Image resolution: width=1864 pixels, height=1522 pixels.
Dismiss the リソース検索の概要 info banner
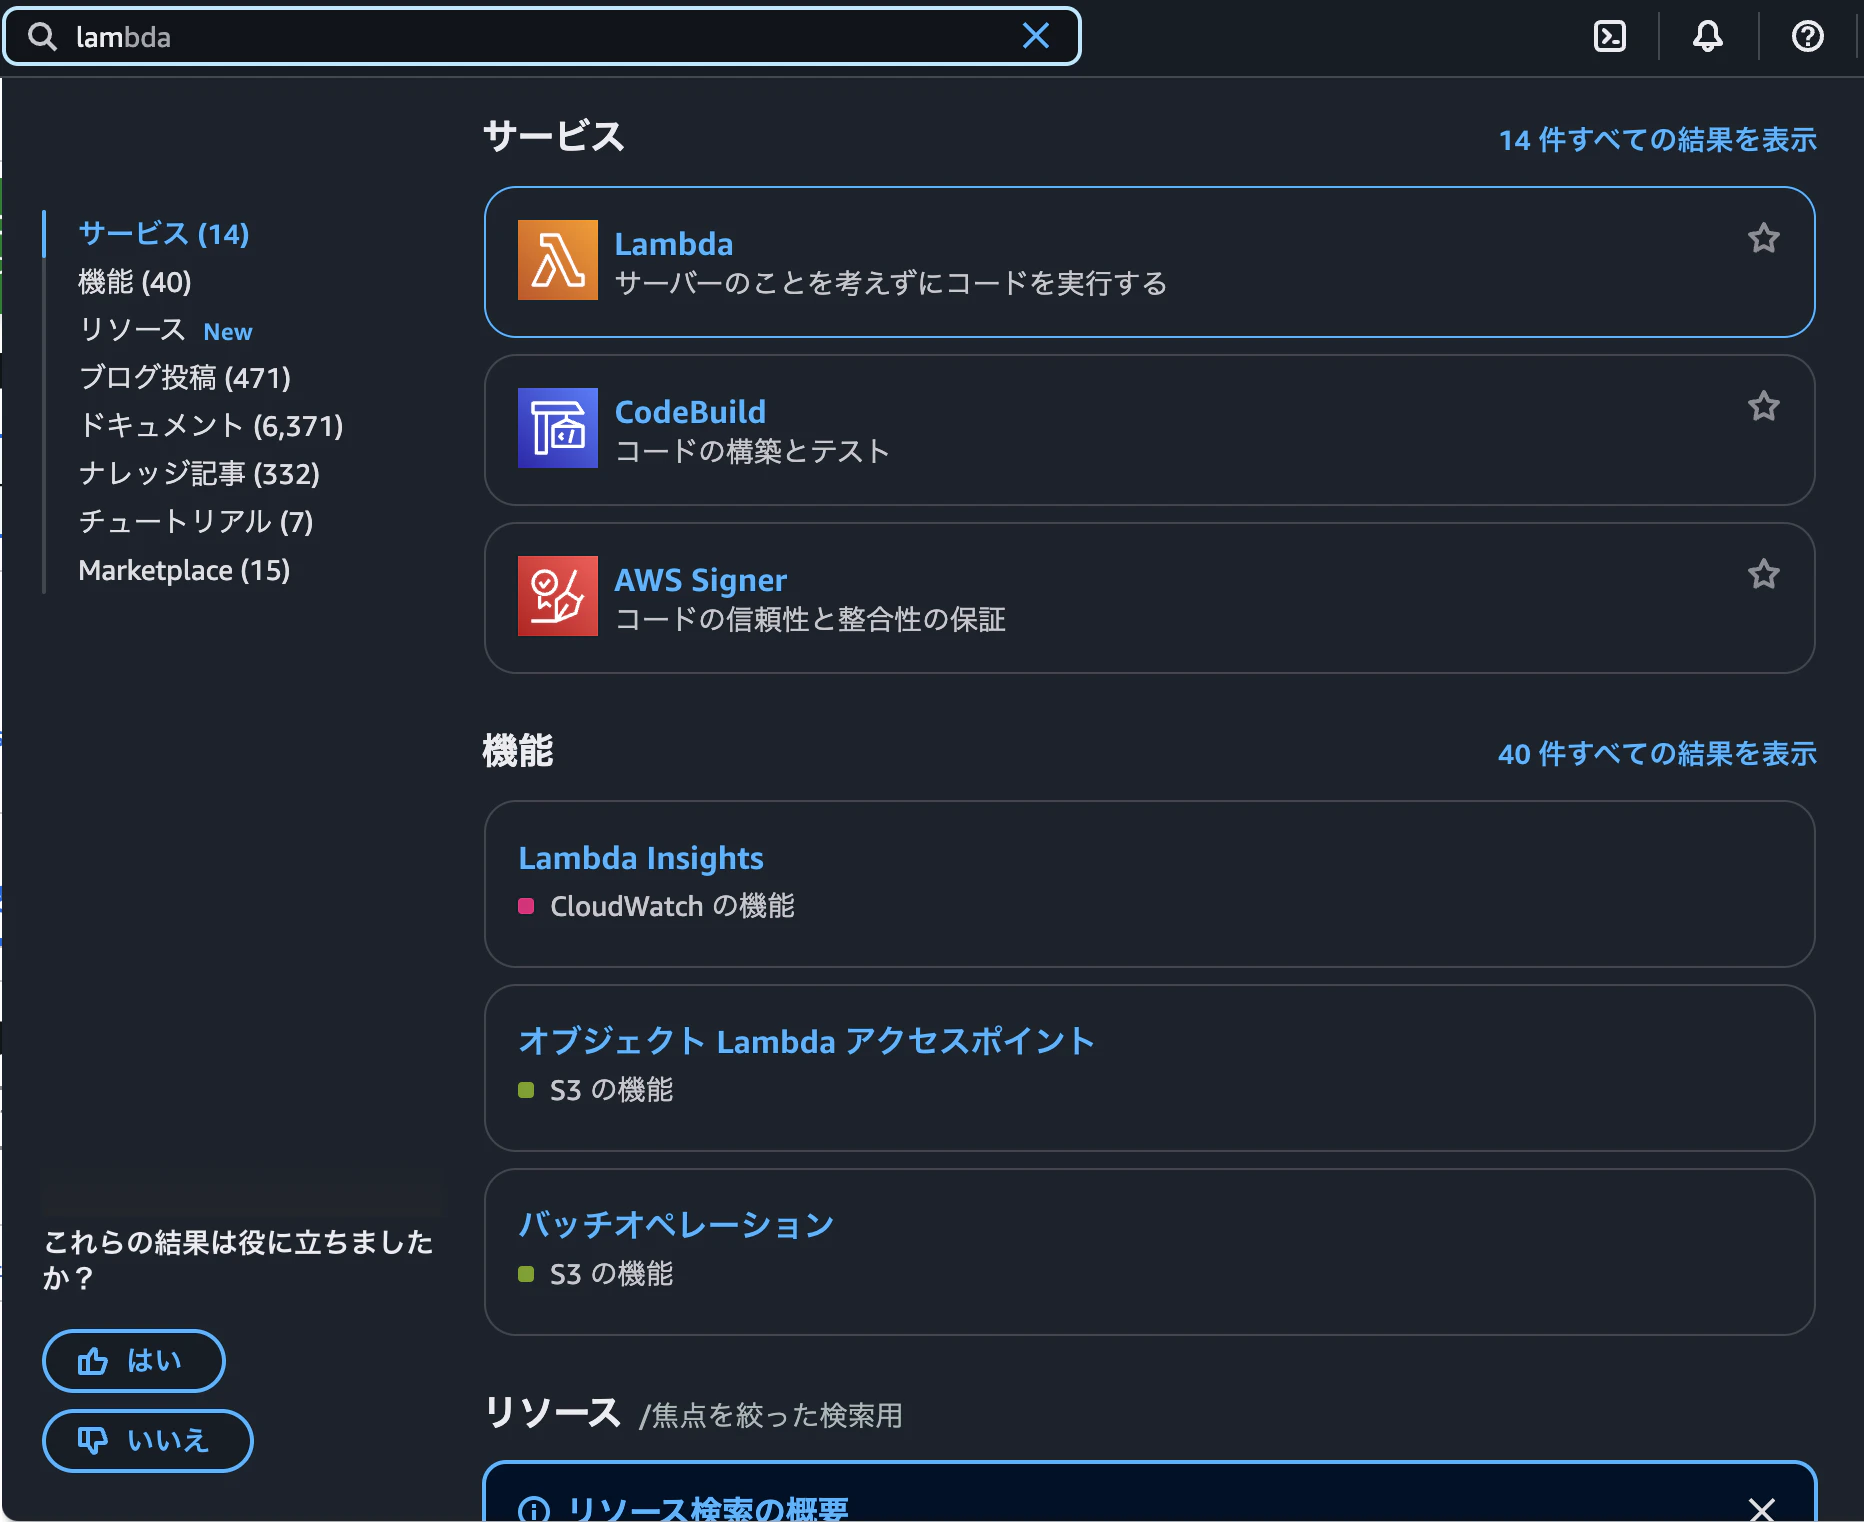[x=1761, y=1509]
